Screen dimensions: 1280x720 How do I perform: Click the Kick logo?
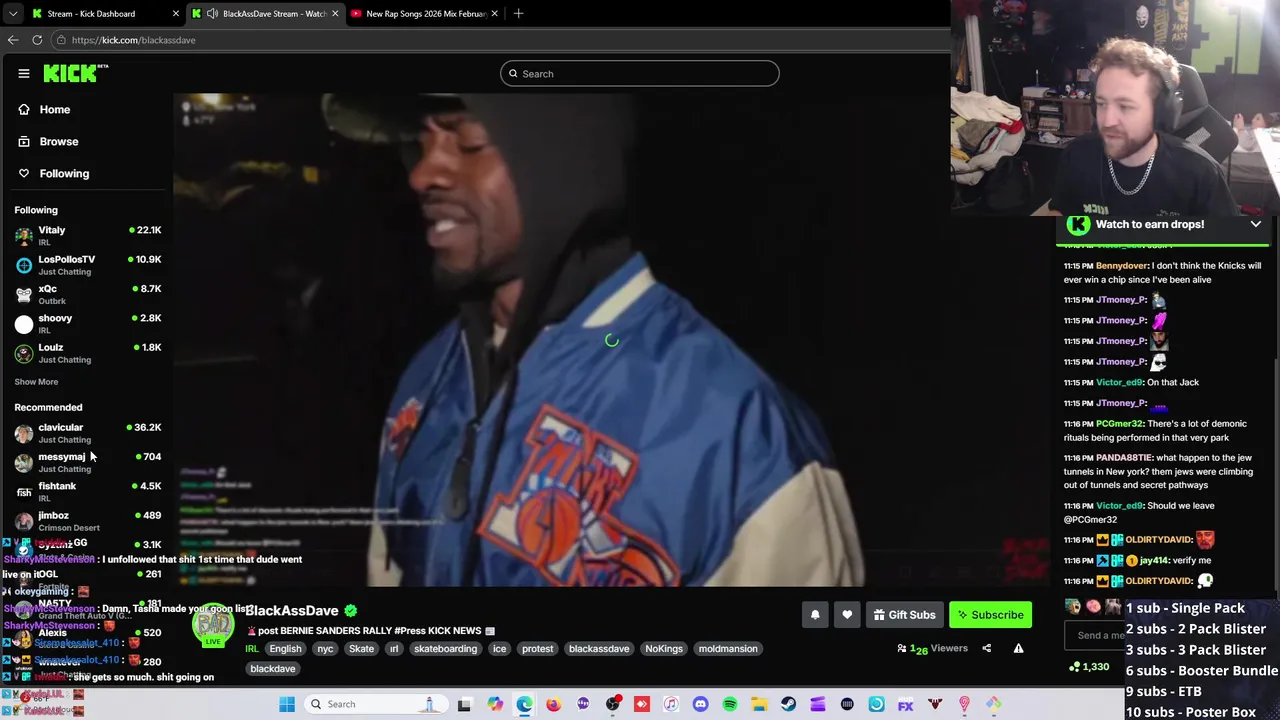[75, 73]
